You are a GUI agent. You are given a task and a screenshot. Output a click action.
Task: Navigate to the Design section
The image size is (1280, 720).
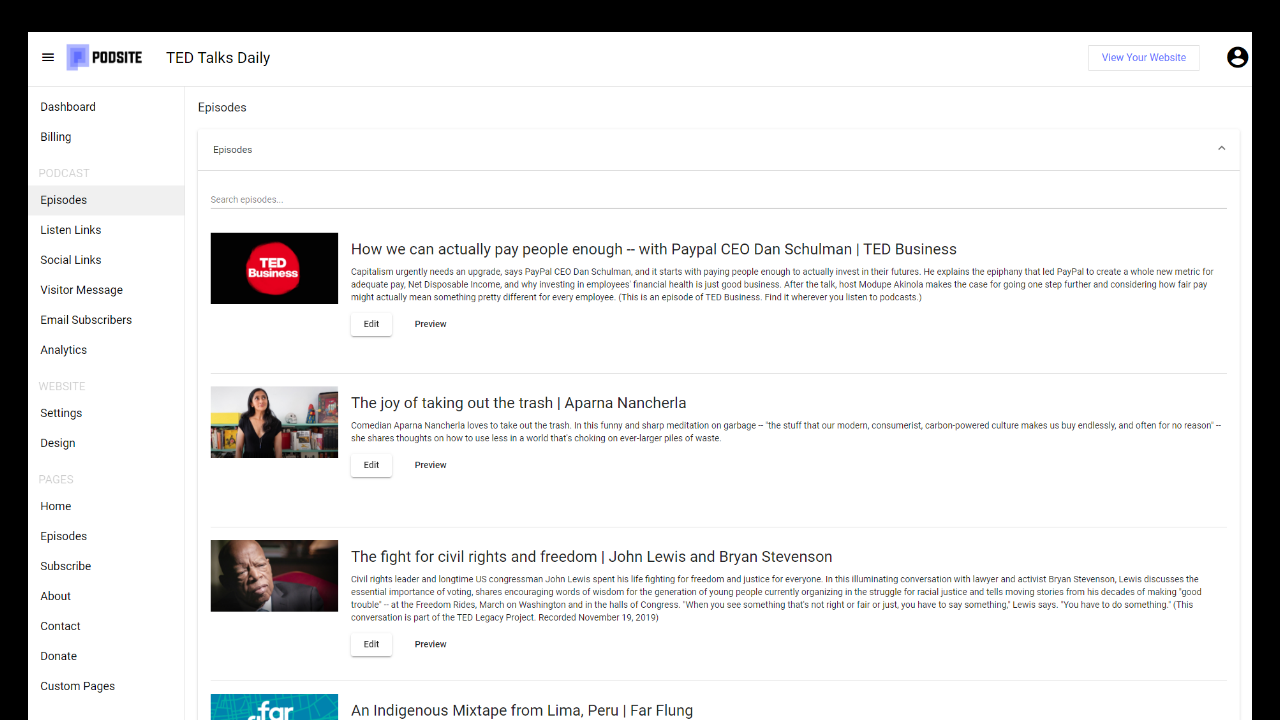click(x=58, y=443)
